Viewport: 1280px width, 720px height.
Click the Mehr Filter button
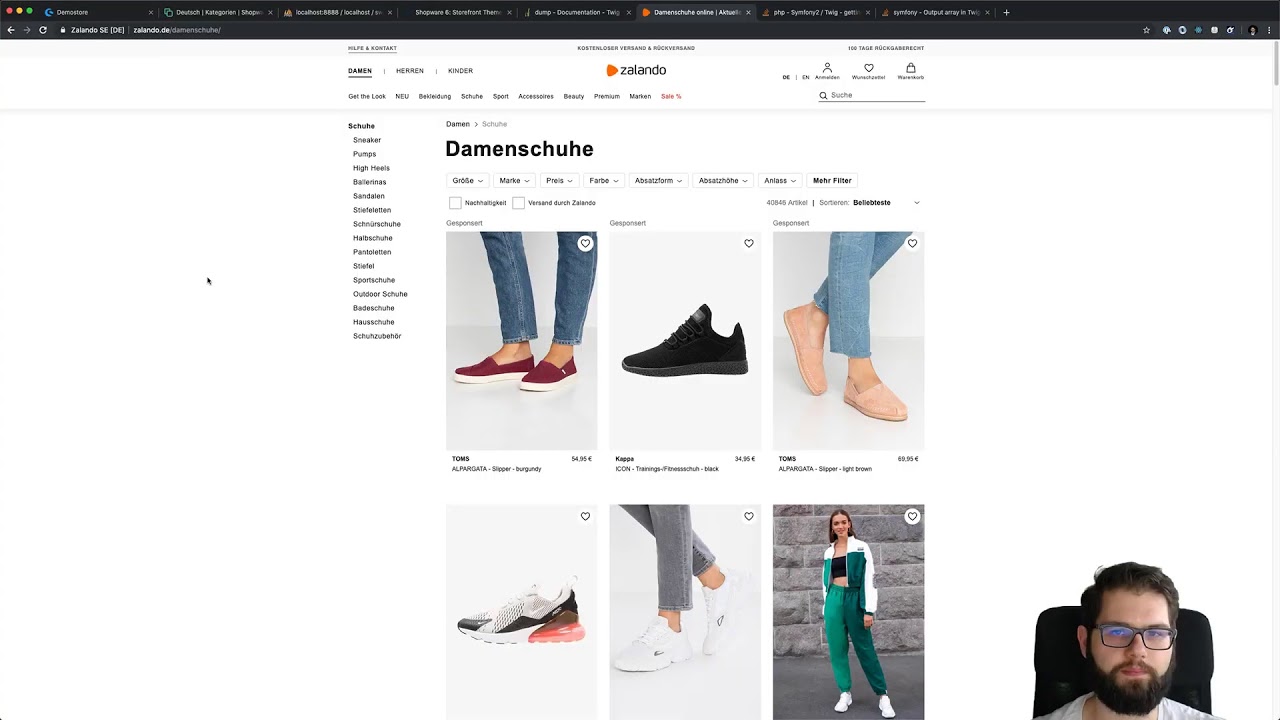[832, 181]
